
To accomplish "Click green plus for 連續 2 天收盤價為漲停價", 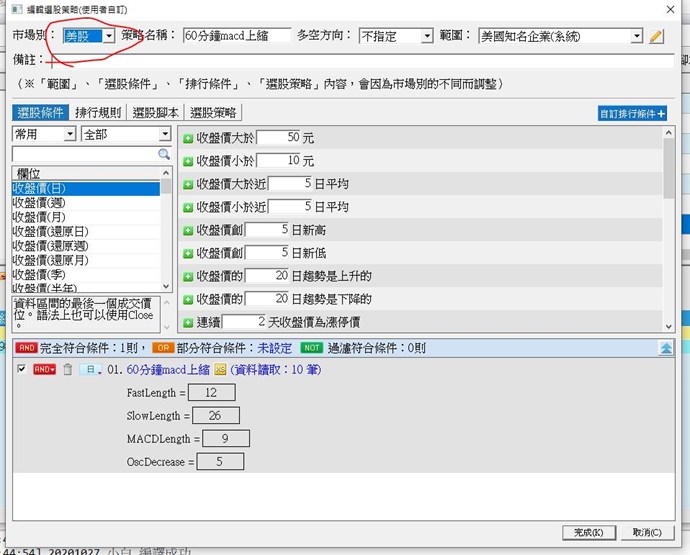I will tap(188, 322).
